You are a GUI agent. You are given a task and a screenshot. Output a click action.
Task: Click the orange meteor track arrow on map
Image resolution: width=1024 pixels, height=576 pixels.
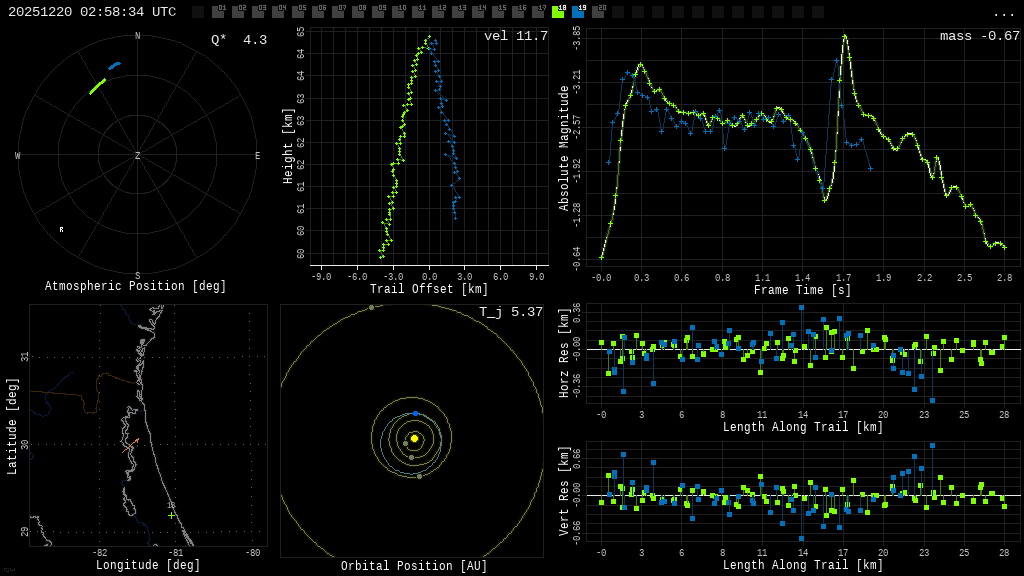(131, 444)
